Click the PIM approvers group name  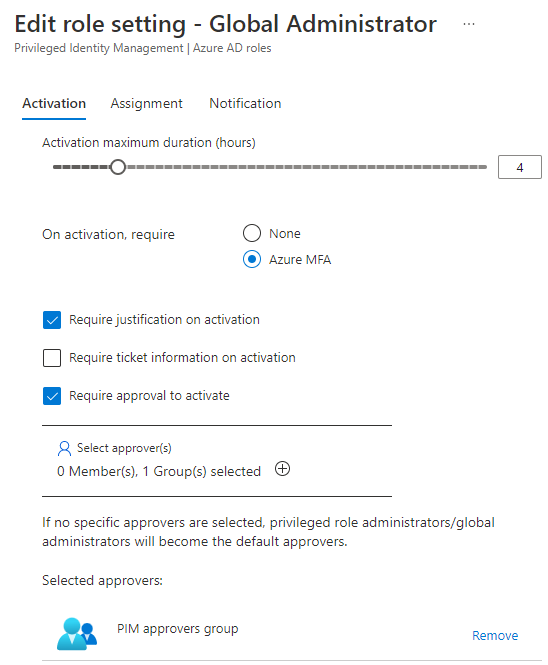click(177, 629)
